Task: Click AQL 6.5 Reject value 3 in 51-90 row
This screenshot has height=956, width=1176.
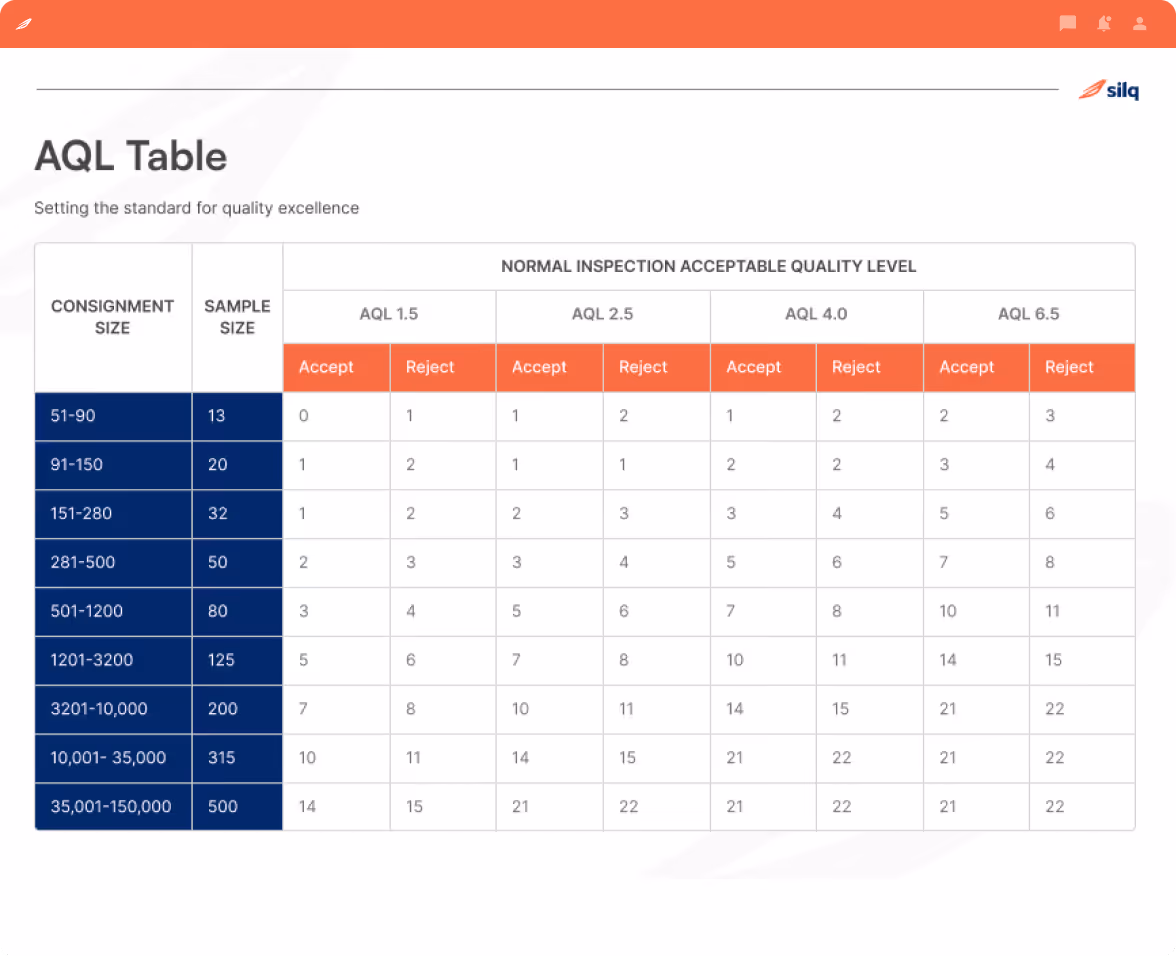Action: click(1082, 416)
